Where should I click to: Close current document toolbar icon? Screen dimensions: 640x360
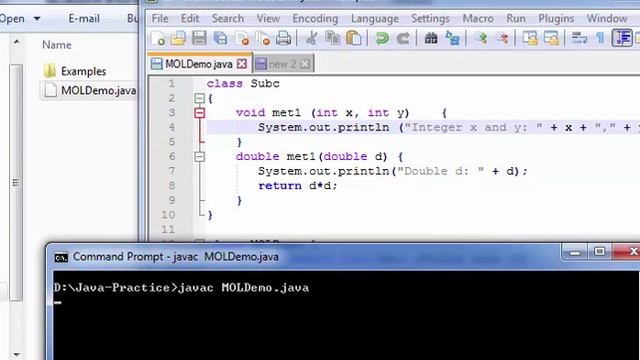click(242, 38)
